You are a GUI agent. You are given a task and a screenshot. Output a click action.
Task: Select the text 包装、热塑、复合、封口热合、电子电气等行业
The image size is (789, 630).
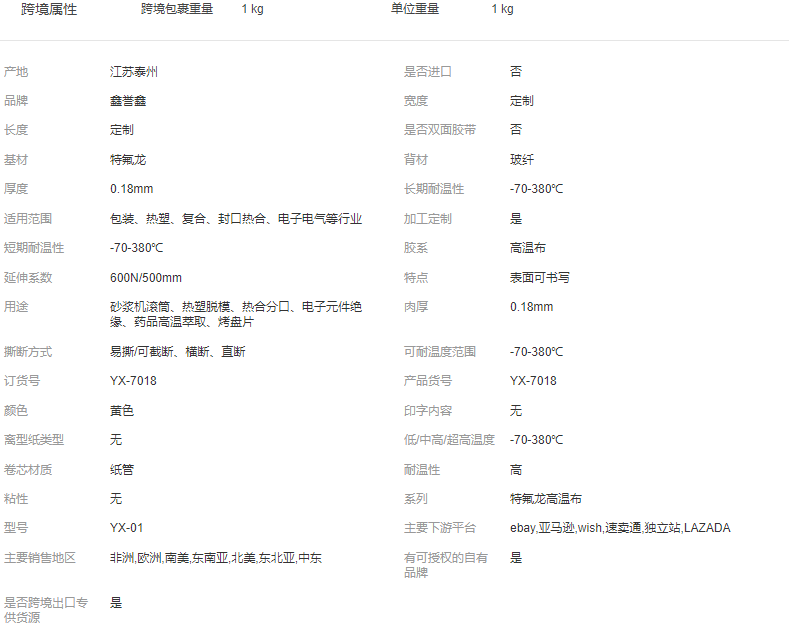pos(236,218)
